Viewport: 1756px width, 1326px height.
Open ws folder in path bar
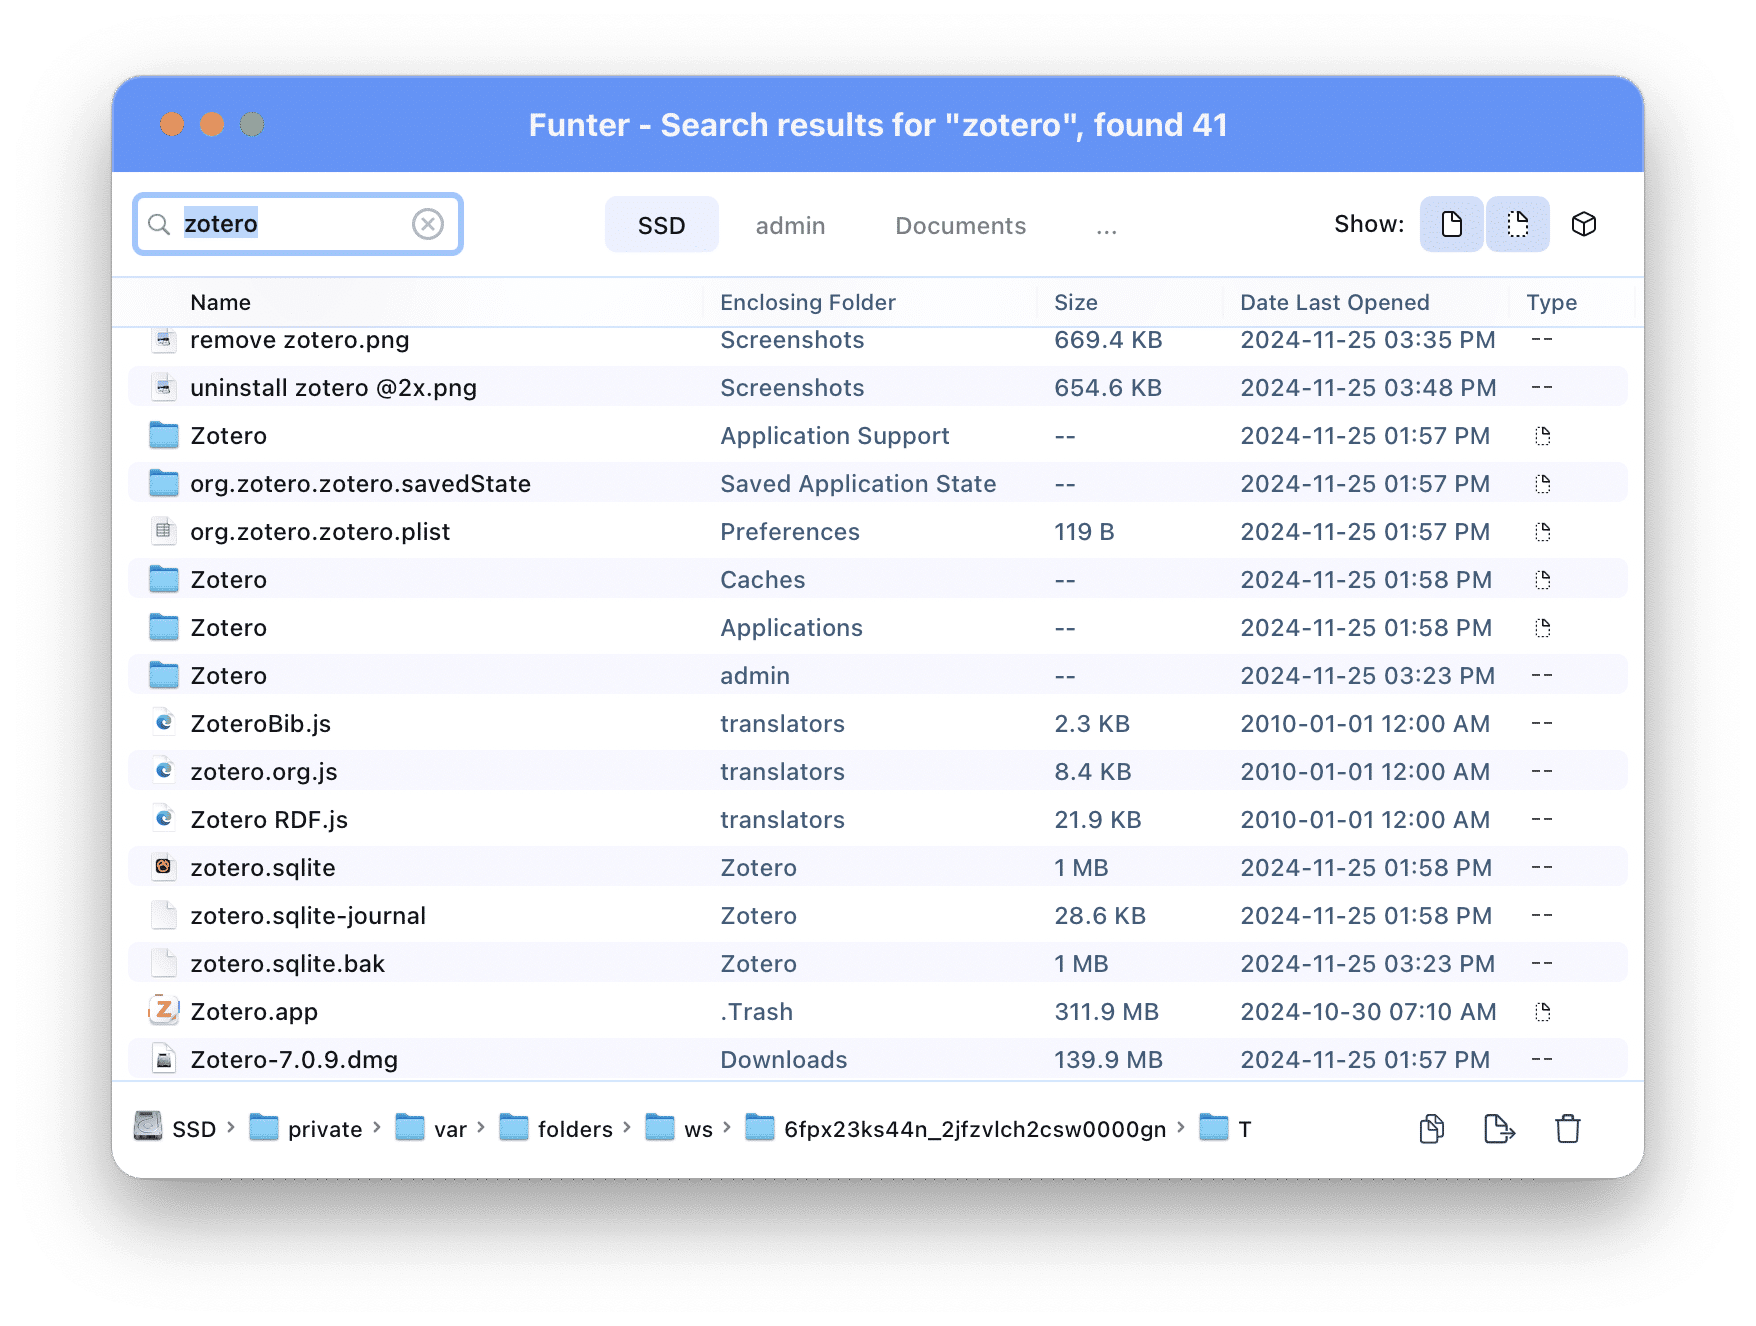tap(679, 1128)
